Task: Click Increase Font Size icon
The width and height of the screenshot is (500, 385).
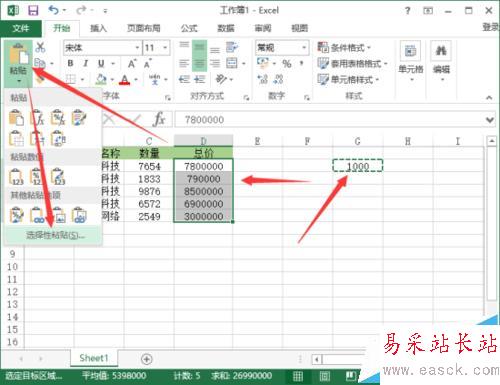Action: 132,63
